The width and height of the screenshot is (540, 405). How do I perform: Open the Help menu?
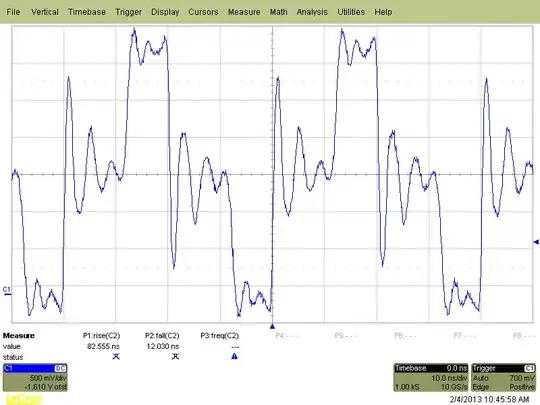pos(383,12)
